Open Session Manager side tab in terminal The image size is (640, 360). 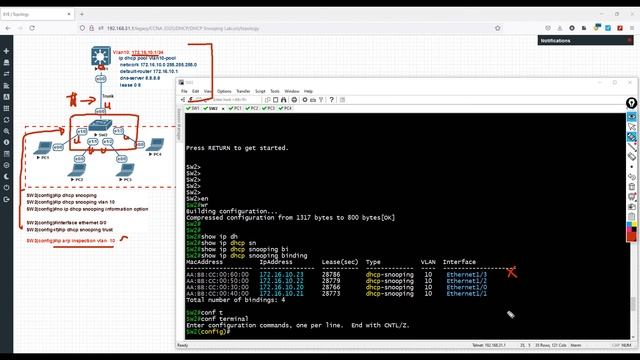tap(179, 124)
